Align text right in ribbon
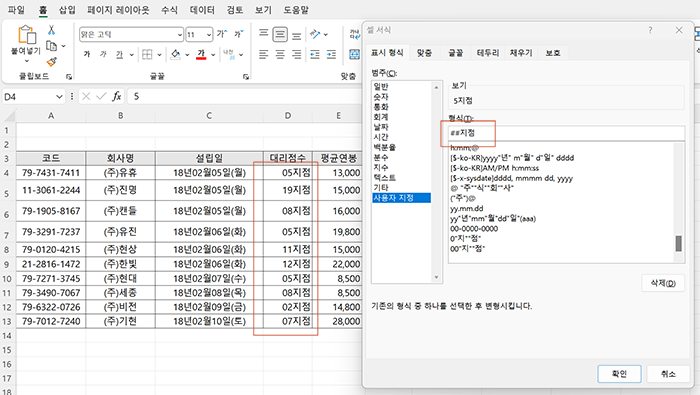 [296, 54]
